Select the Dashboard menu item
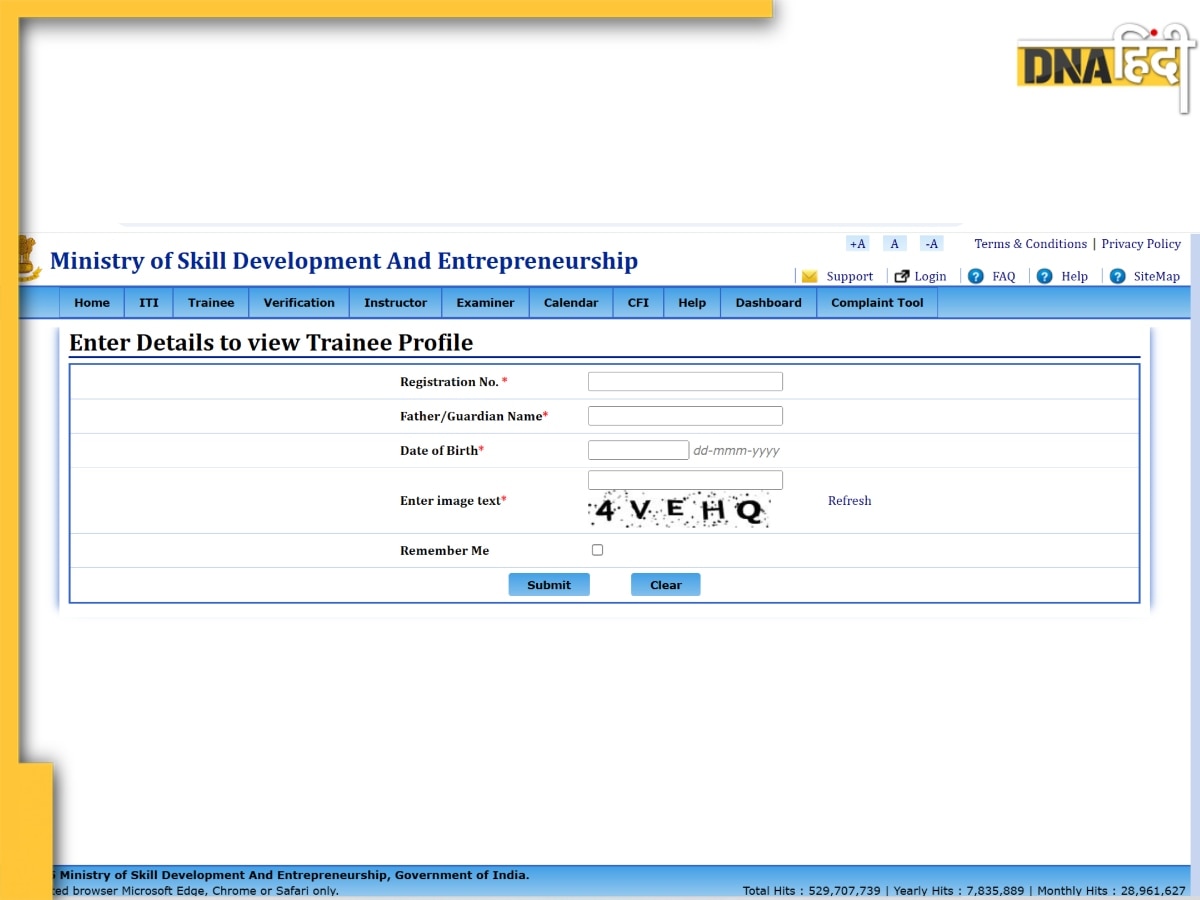The height and width of the screenshot is (900, 1200). click(x=768, y=303)
